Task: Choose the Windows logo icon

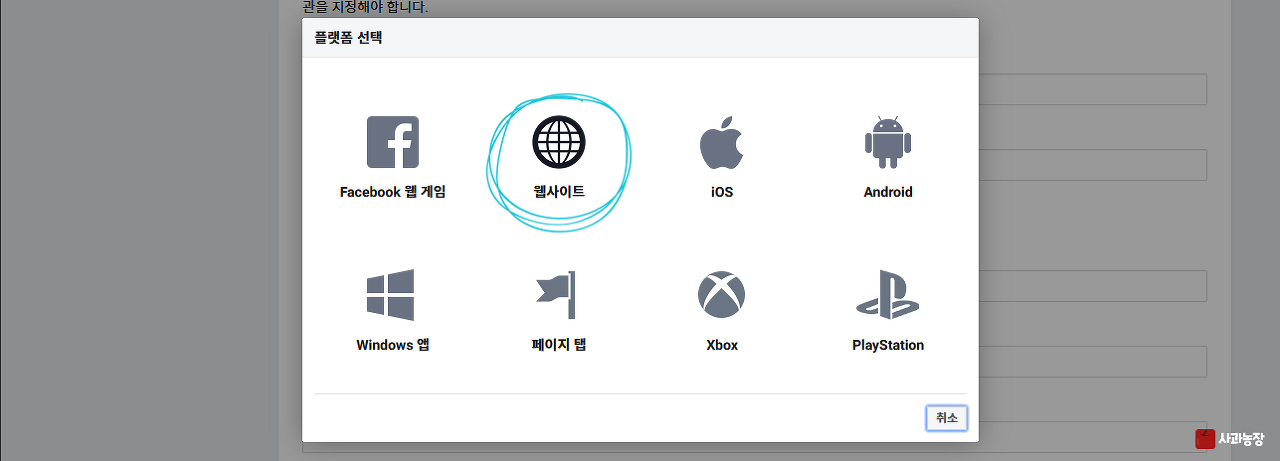Action: click(390, 295)
